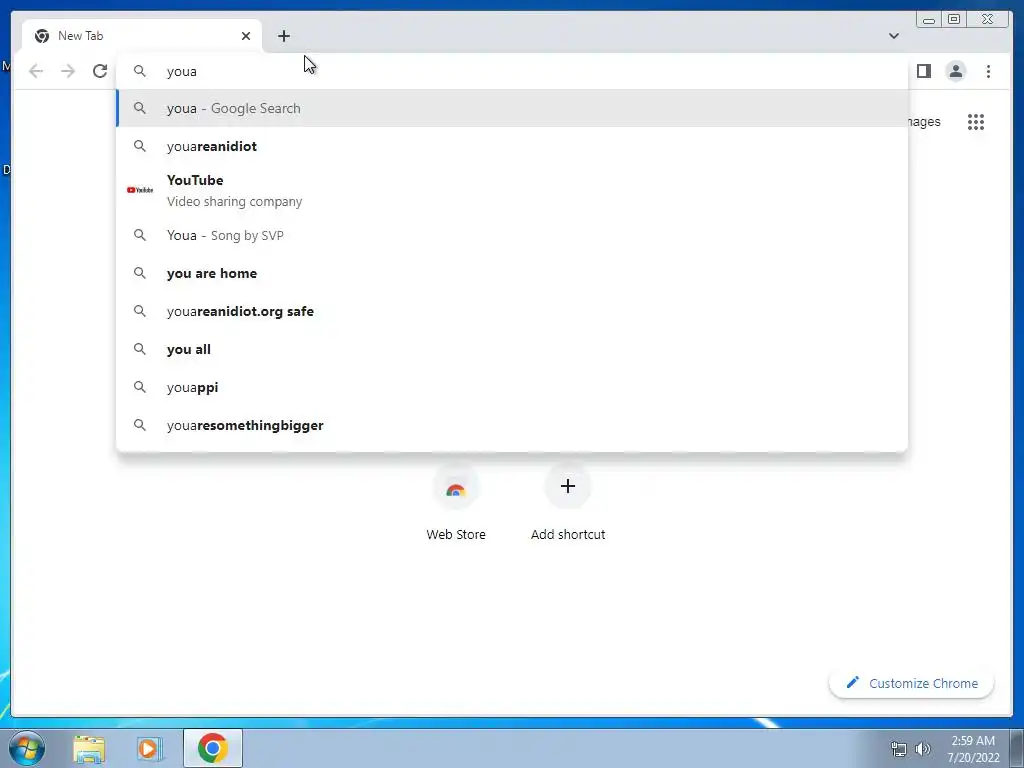Image resolution: width=1024 pixels, height=768 pixels.
Task: Open the Google apps grid
Action: 976,121
